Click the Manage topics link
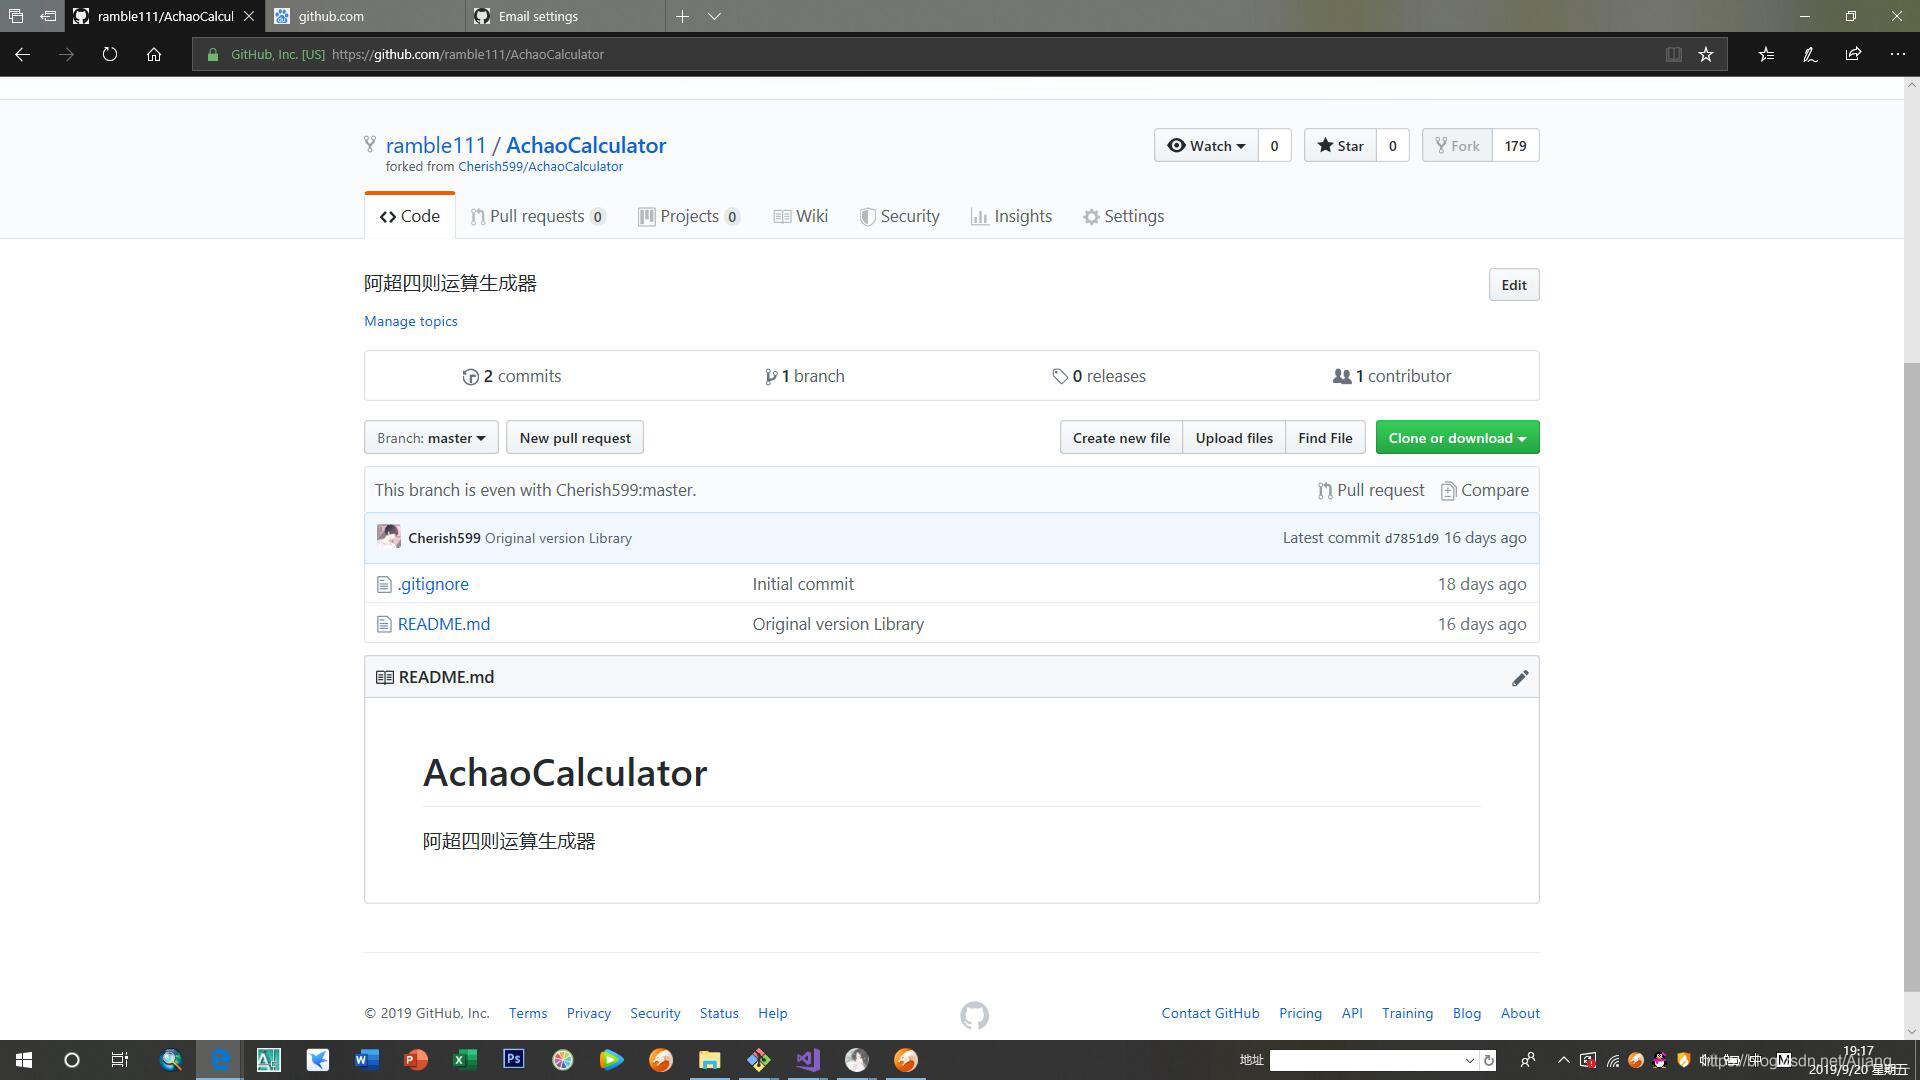The width and height of the screenshot is (1920, 1080). [x=410, y=321]
